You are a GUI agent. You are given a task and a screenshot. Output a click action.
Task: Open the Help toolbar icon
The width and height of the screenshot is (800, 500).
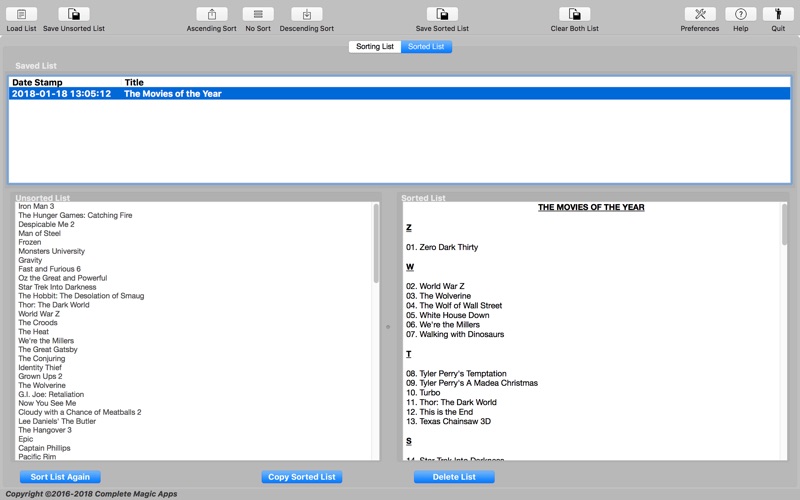pyautogui.click(x=741, y=14)
